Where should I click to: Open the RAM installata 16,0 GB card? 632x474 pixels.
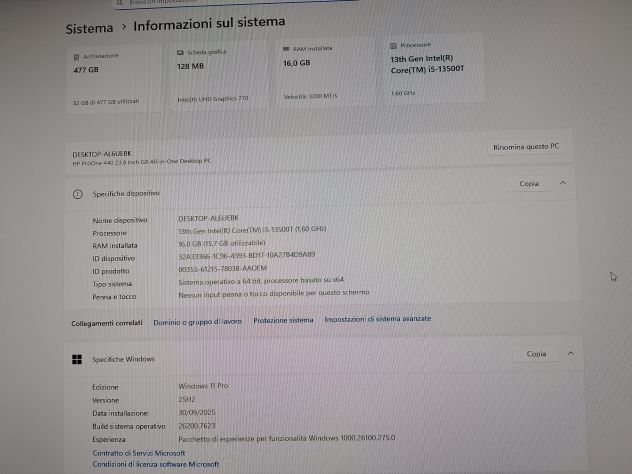(x=325, y=72)
